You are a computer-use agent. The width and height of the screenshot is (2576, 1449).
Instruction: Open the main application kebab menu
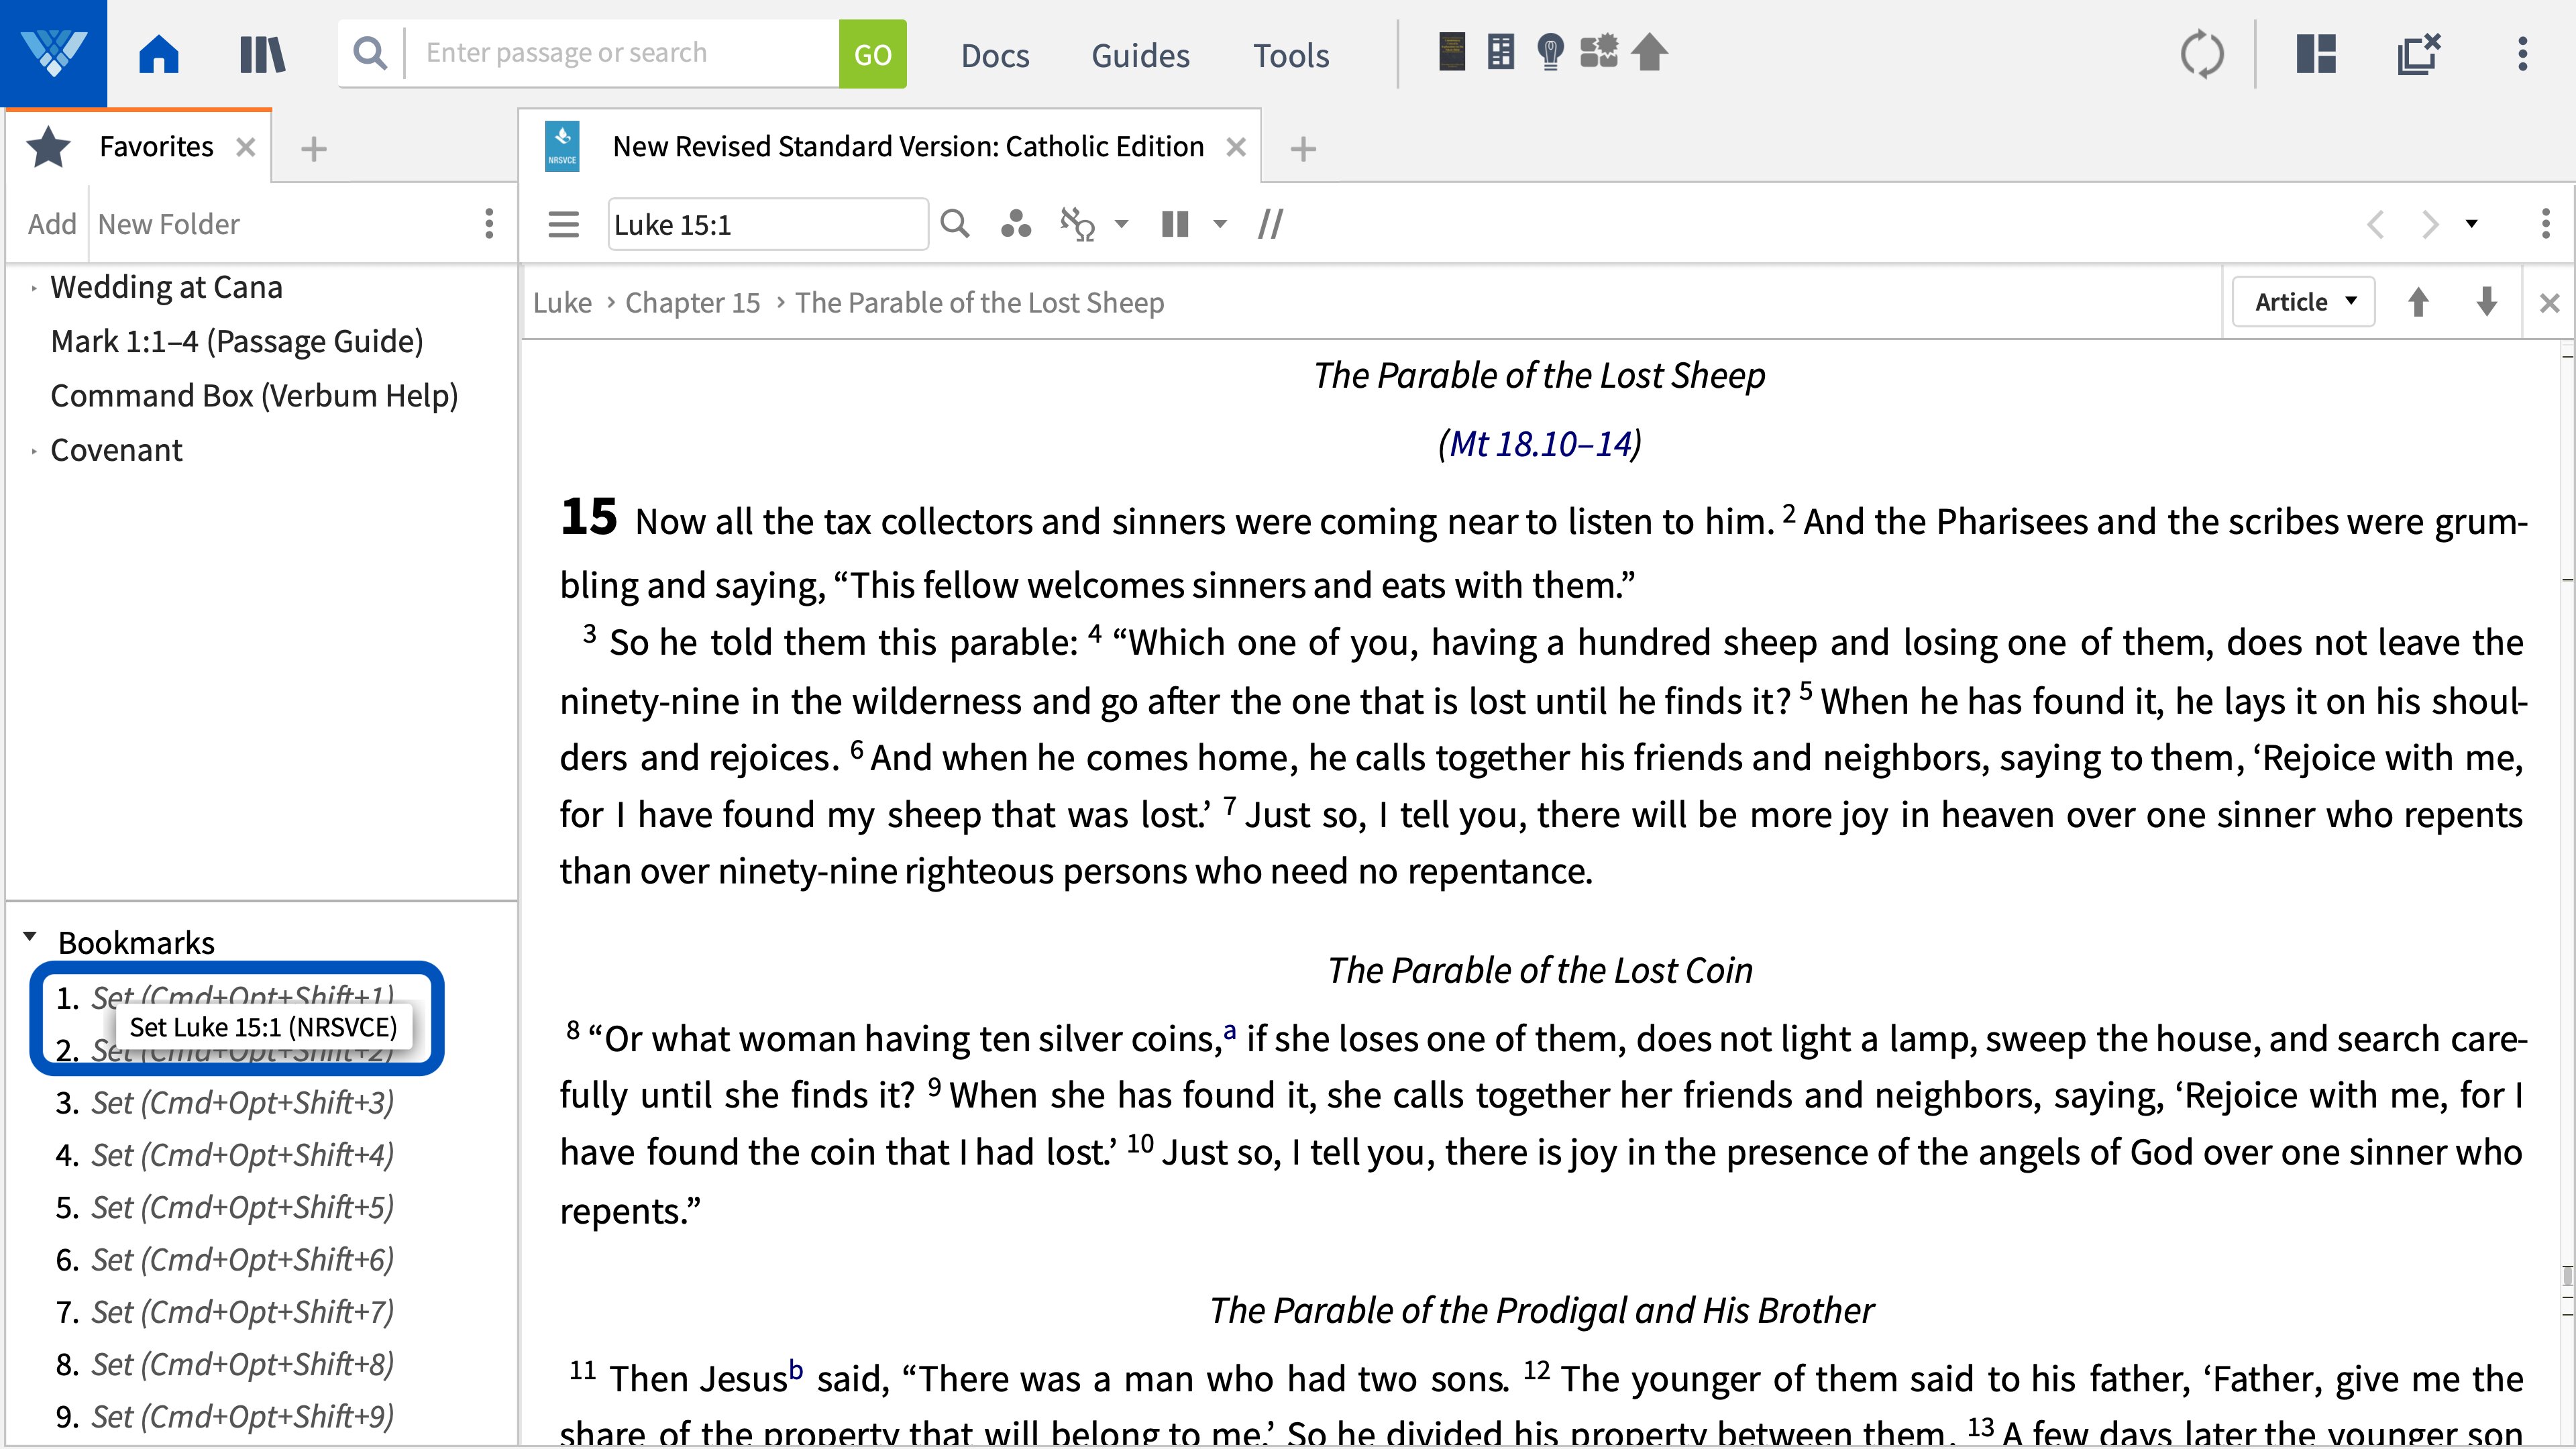point(2523,54)
